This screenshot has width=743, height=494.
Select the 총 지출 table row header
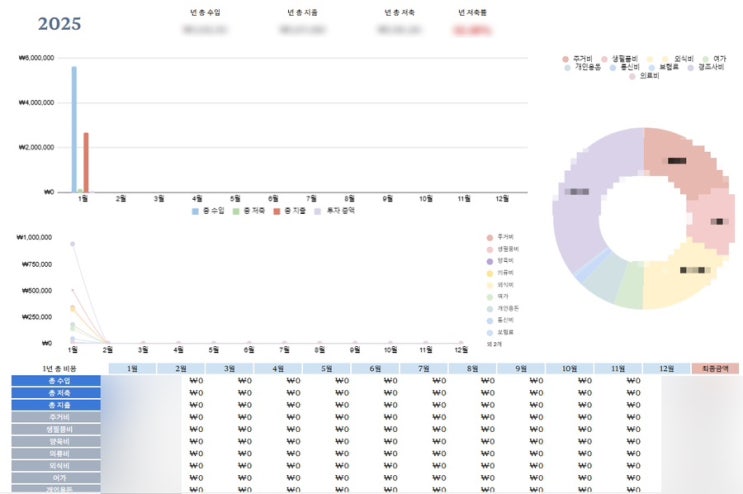point(56,405)
